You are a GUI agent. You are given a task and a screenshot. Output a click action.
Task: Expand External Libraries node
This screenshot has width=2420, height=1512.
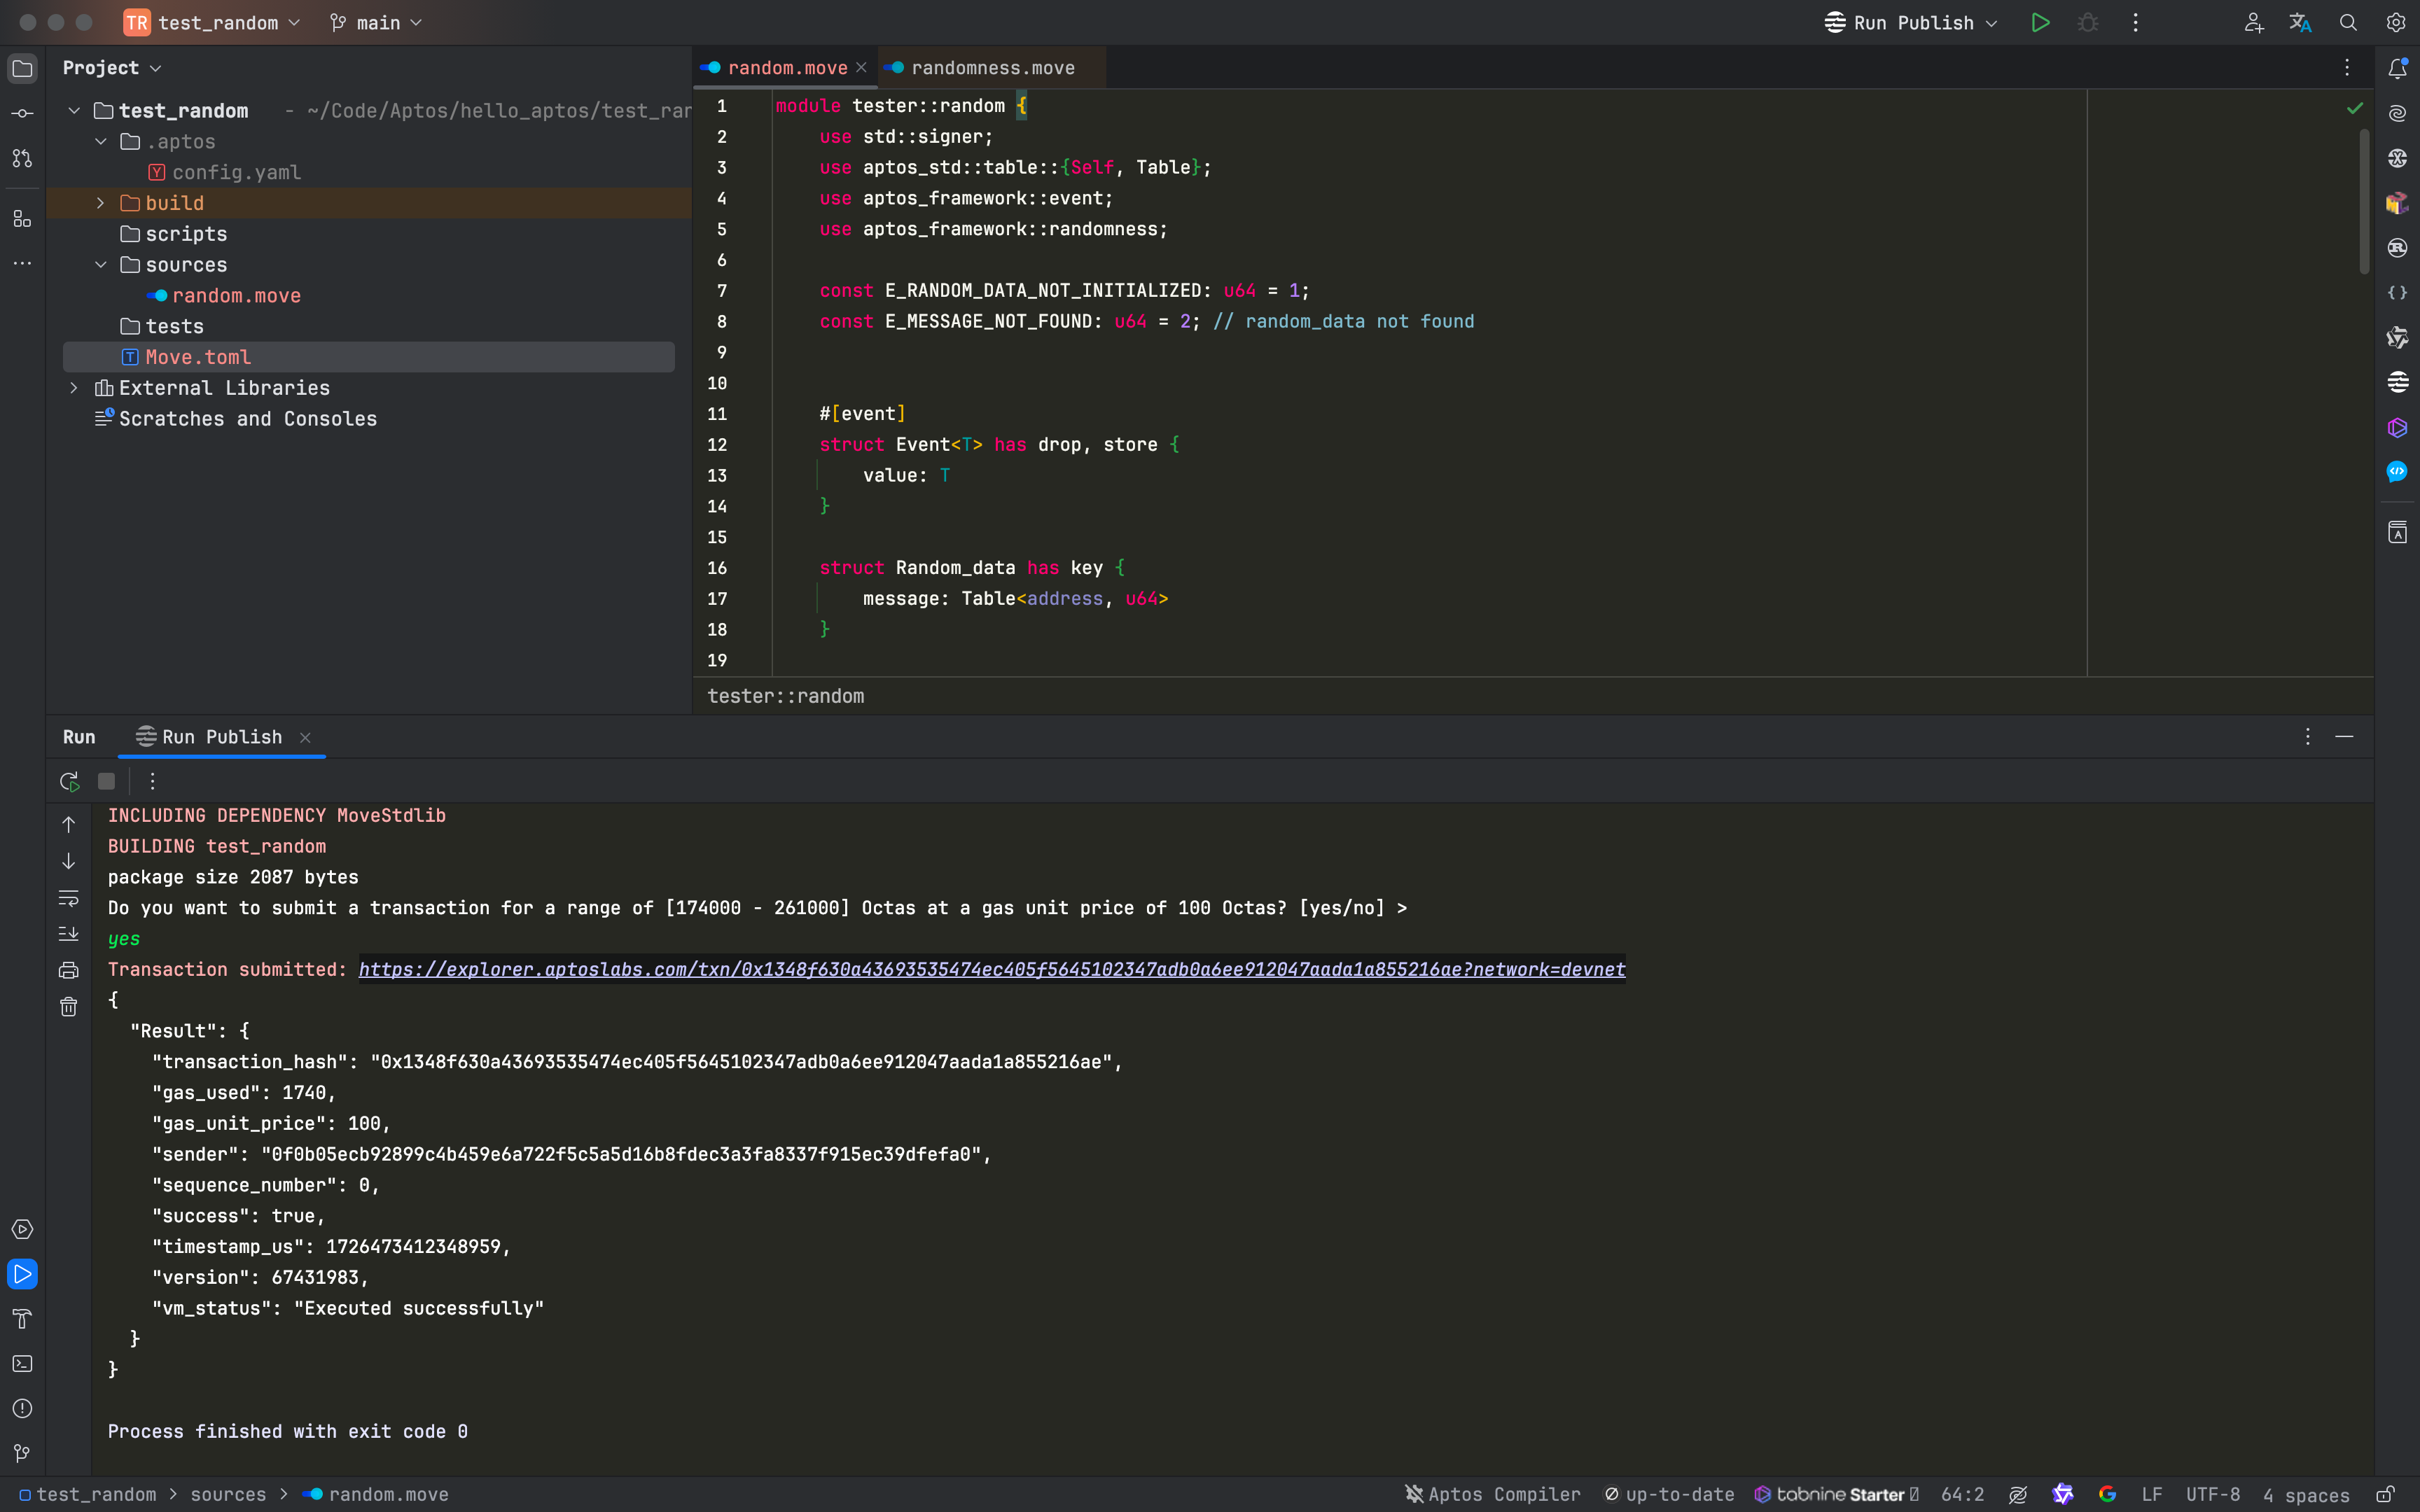click(x=74, y=388)
